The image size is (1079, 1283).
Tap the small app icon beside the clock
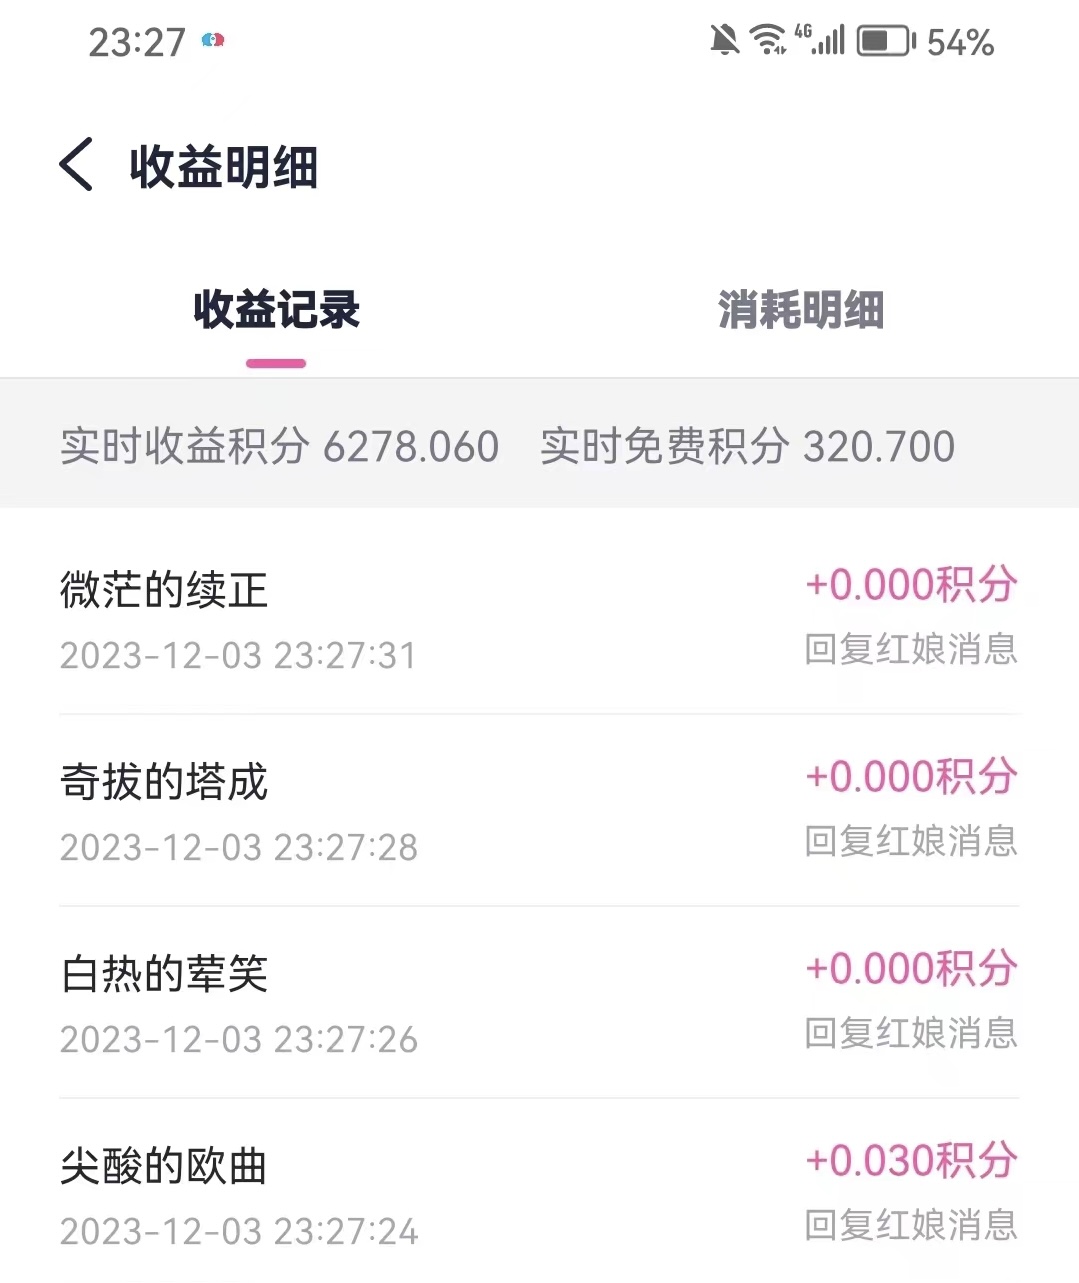(213, 41)
